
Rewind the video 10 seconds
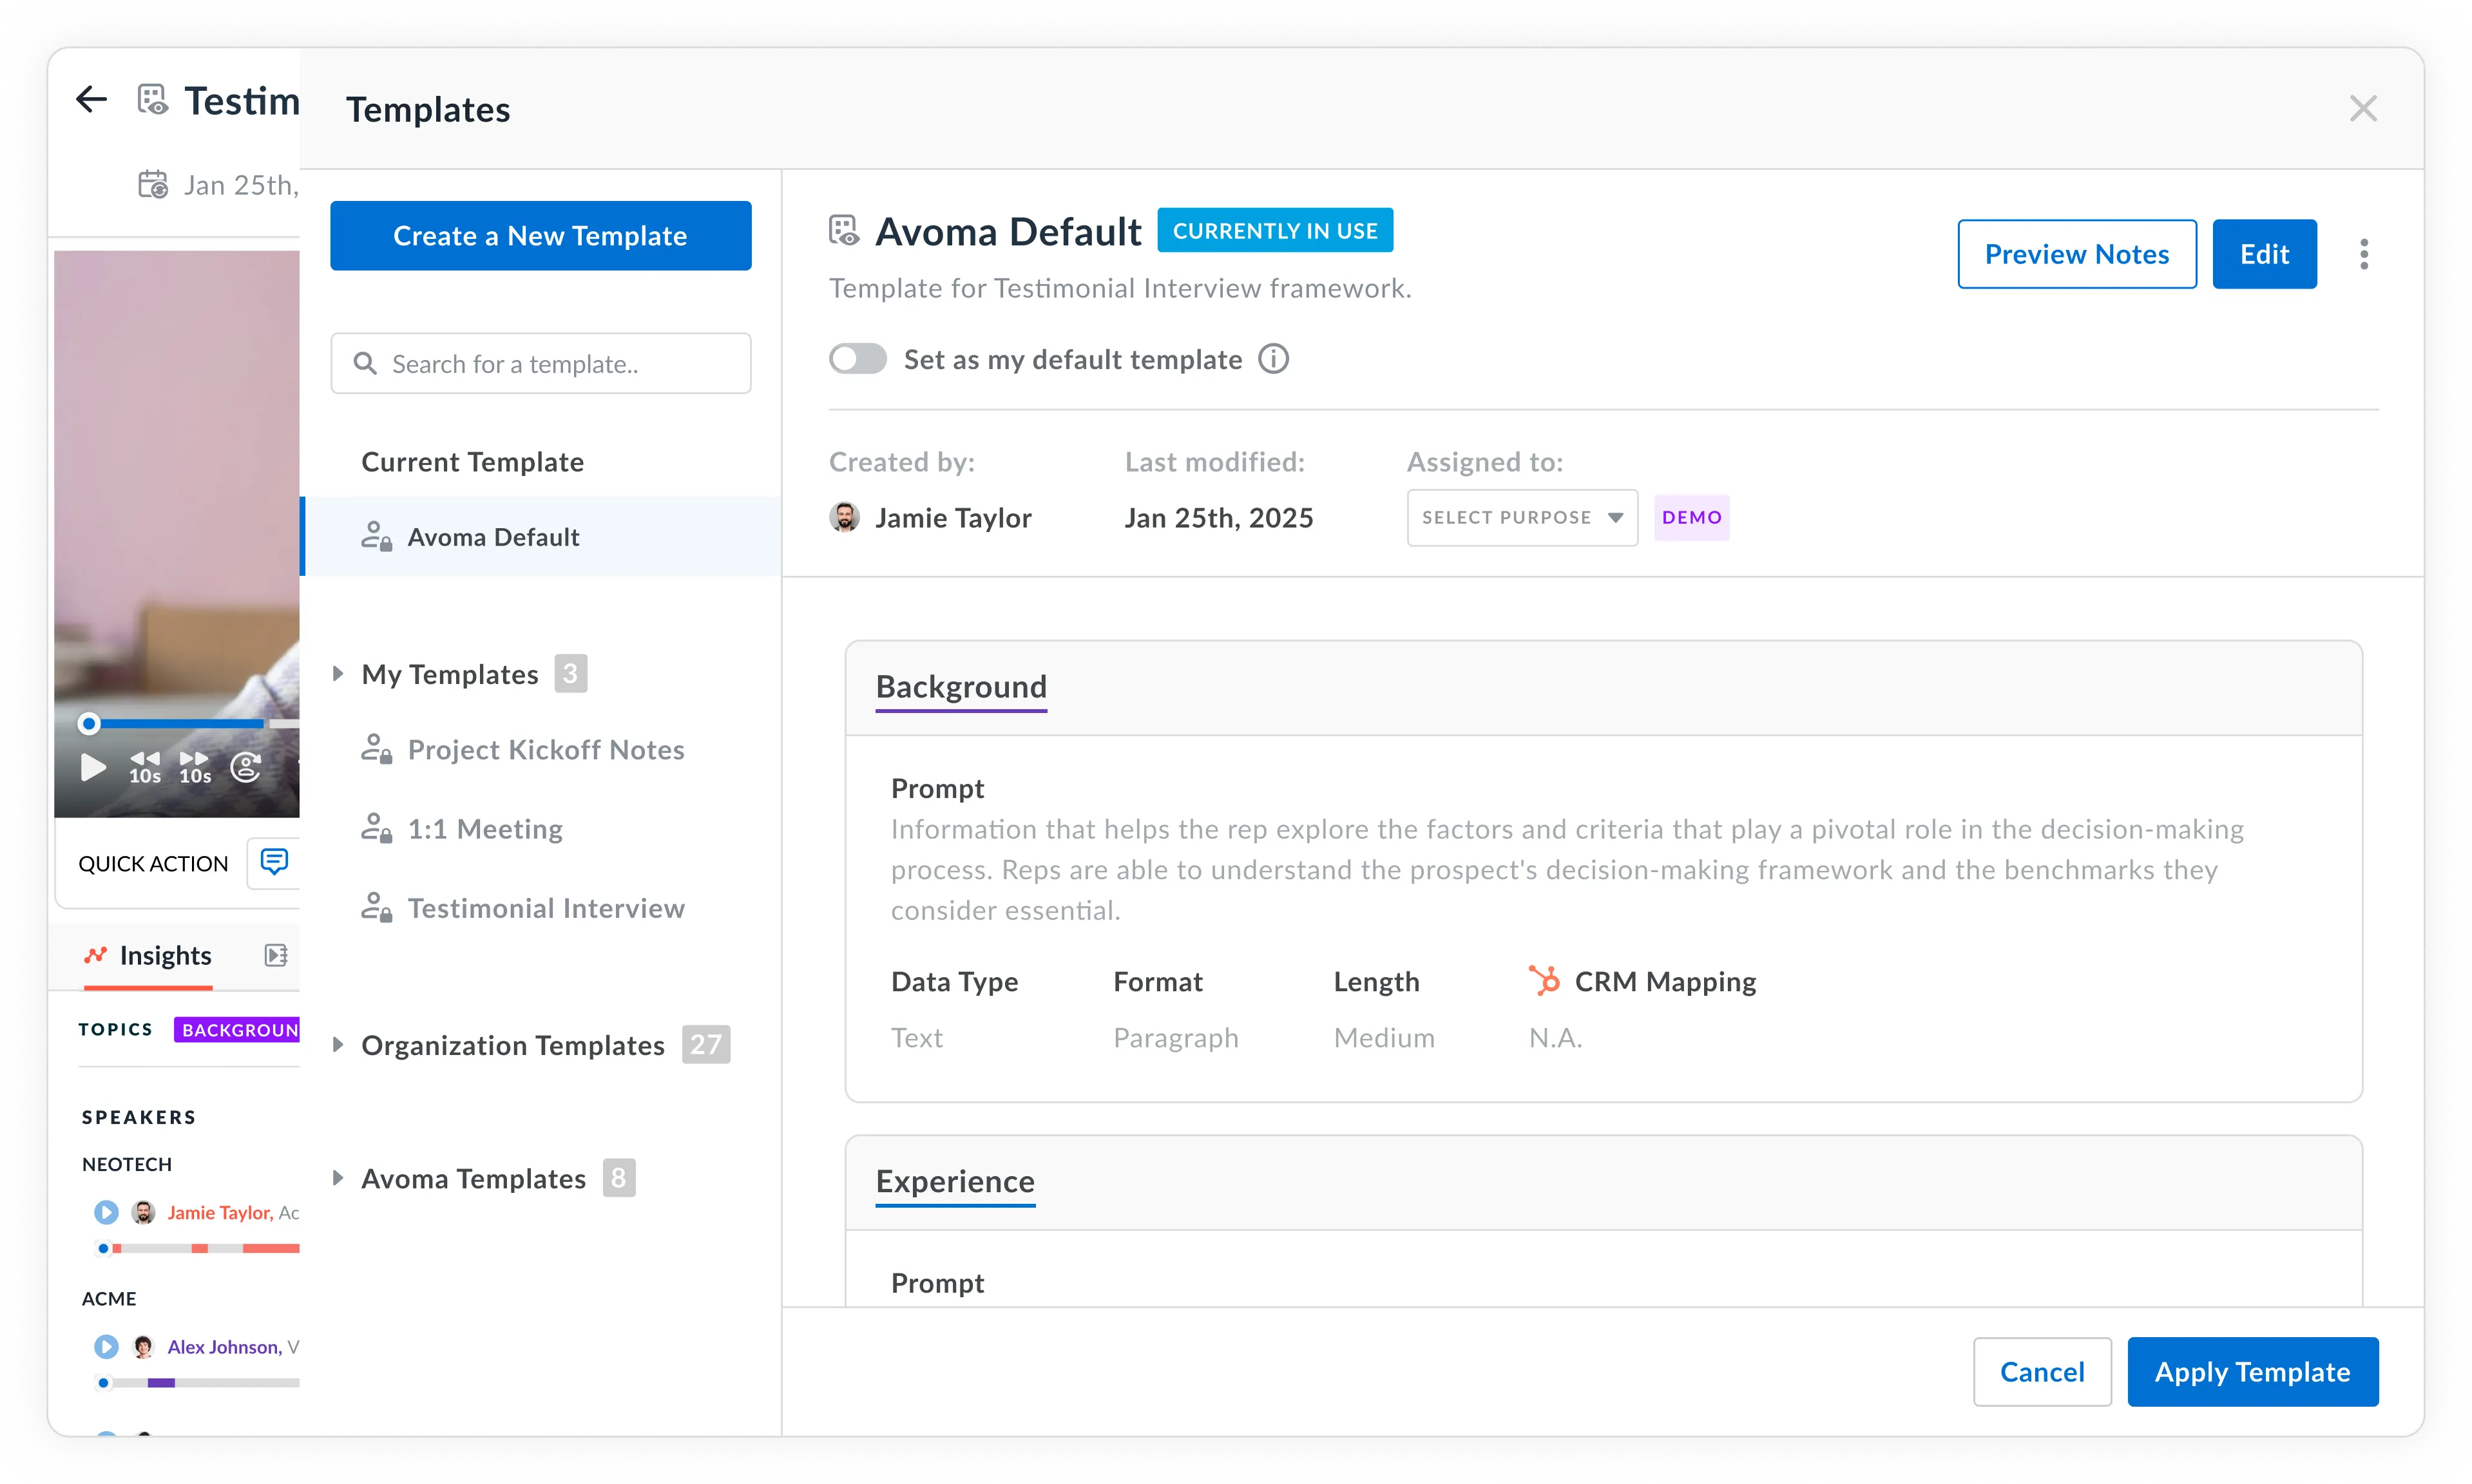(x=145, y=767)
